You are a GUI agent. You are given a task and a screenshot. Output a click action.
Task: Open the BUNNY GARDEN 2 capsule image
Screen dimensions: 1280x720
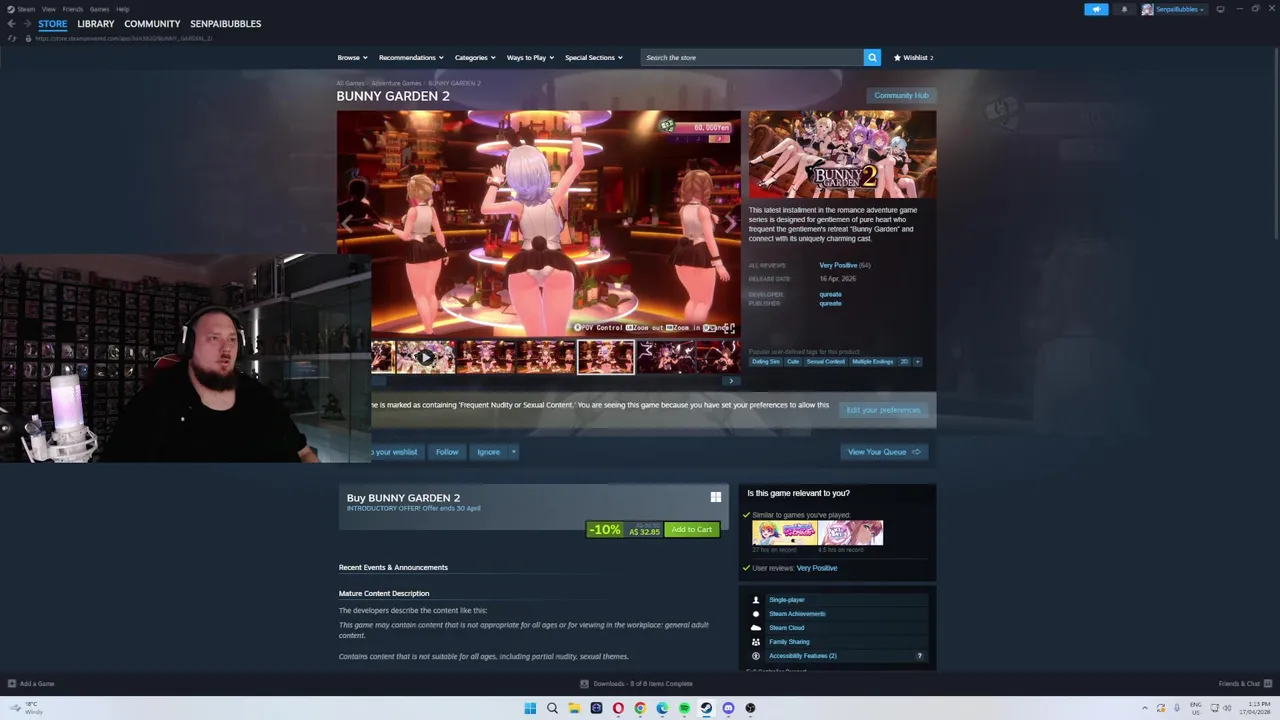click(x=842, y=154)
